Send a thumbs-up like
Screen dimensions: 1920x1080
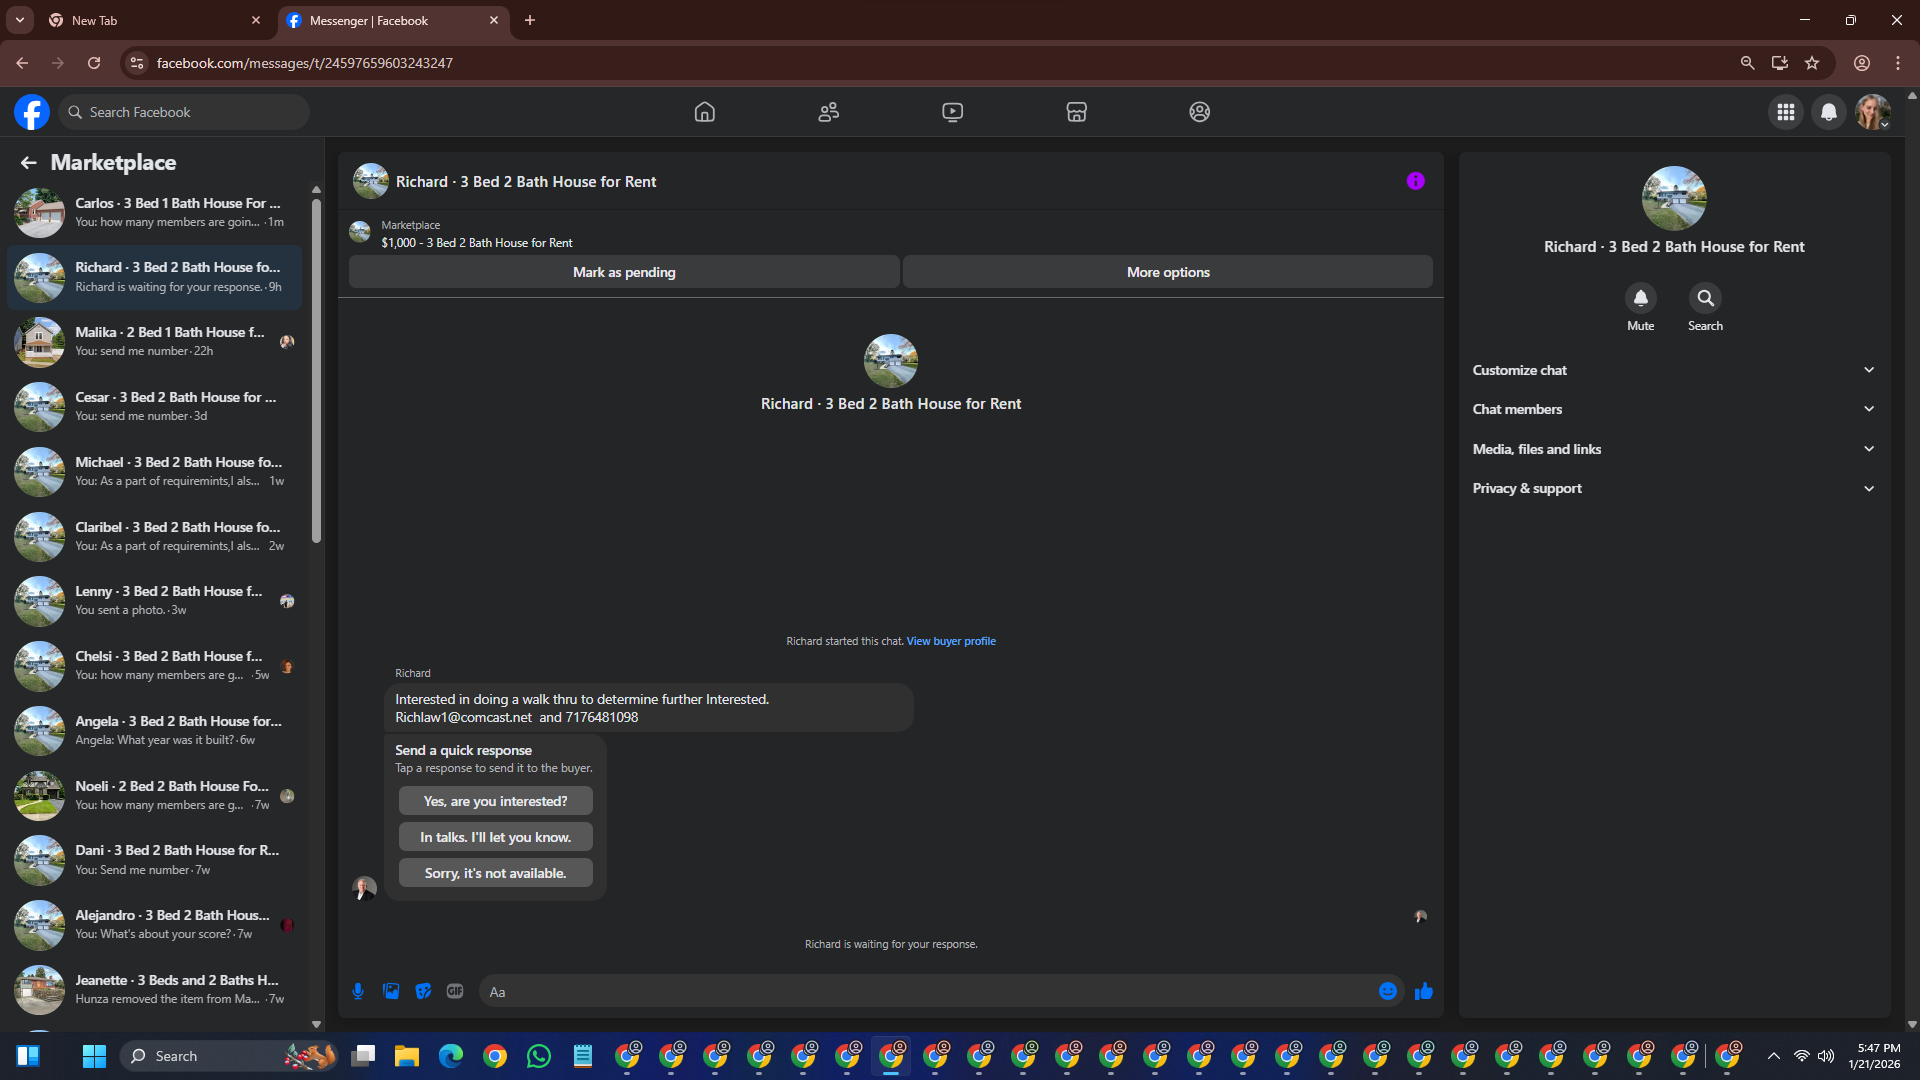[x=1424, y=991]
